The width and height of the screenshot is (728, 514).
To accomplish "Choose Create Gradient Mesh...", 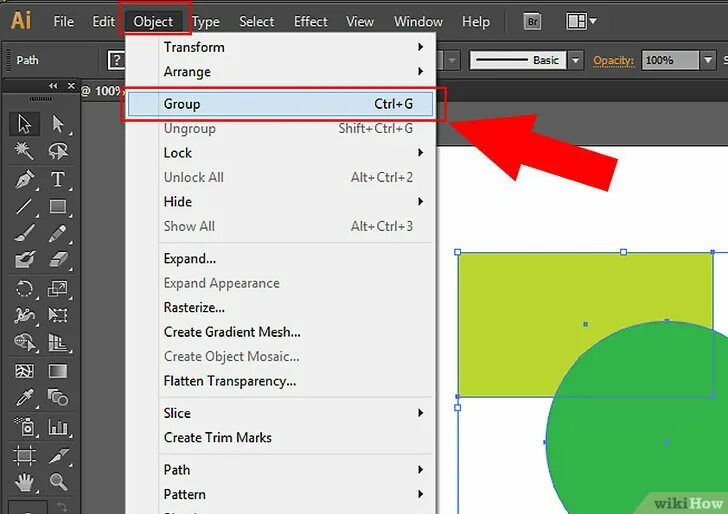I will (x=280, y=332).
